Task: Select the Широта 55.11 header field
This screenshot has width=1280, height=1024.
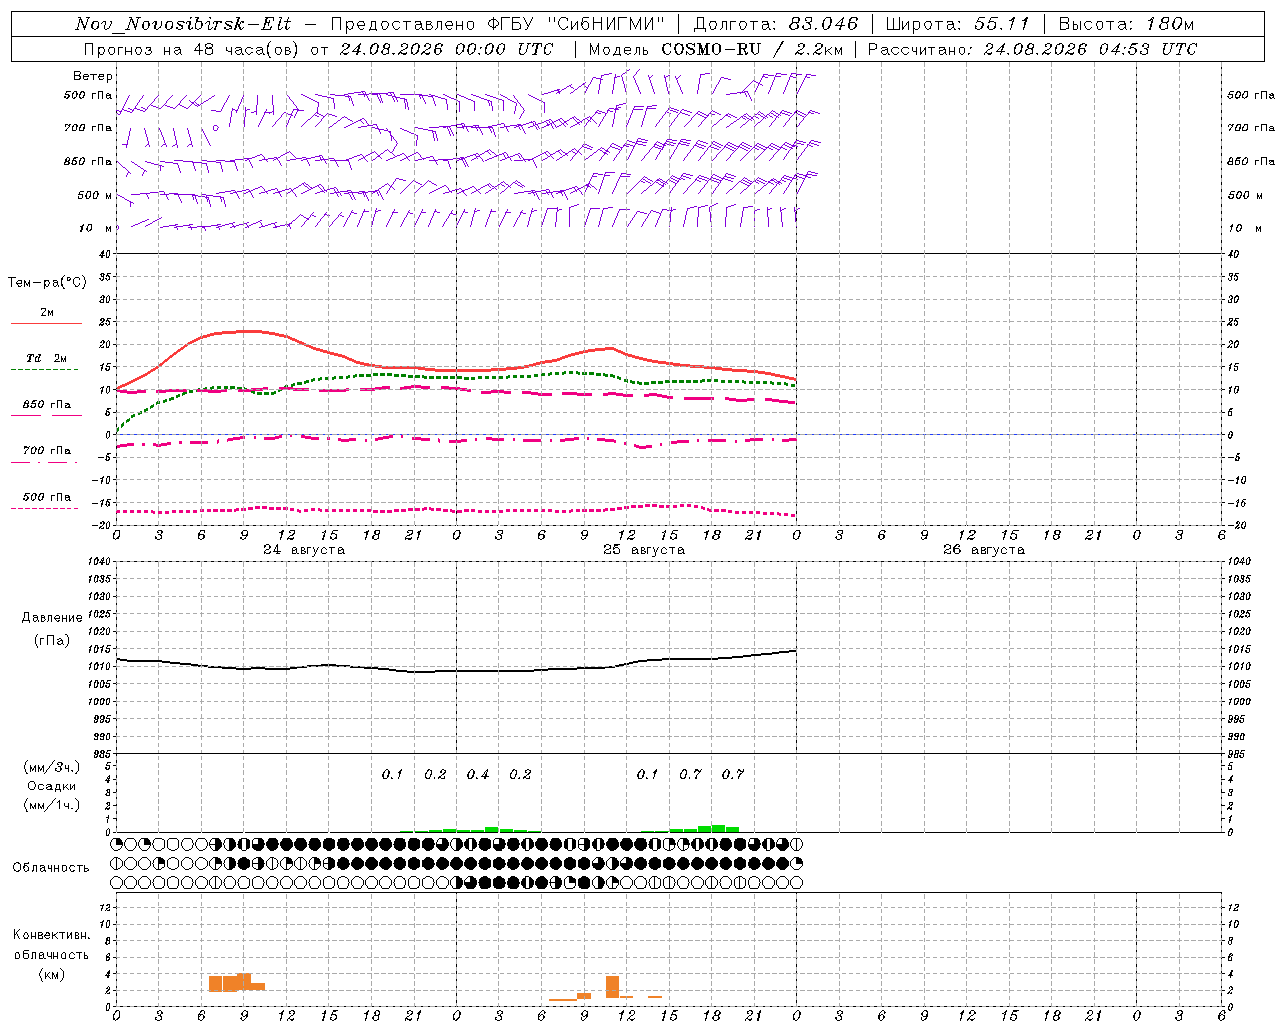Action: coord(958,24)
